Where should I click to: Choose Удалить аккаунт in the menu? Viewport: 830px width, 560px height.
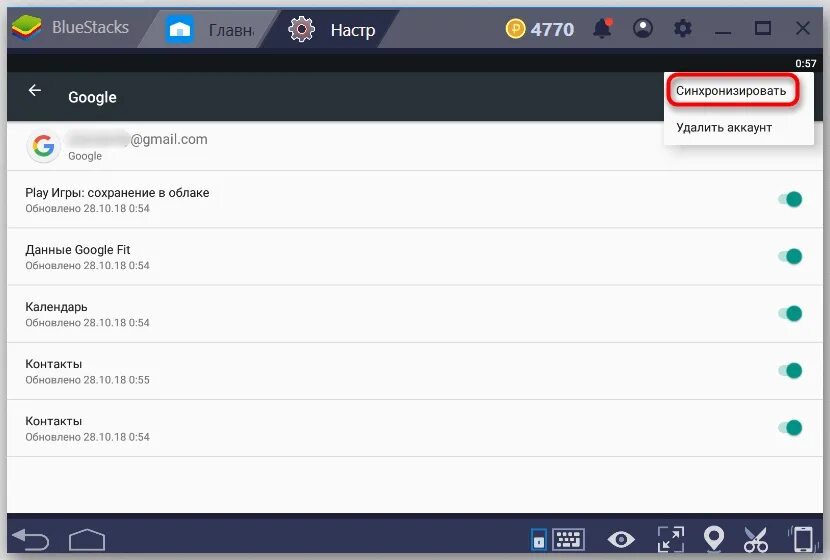[x=724, y=128]
